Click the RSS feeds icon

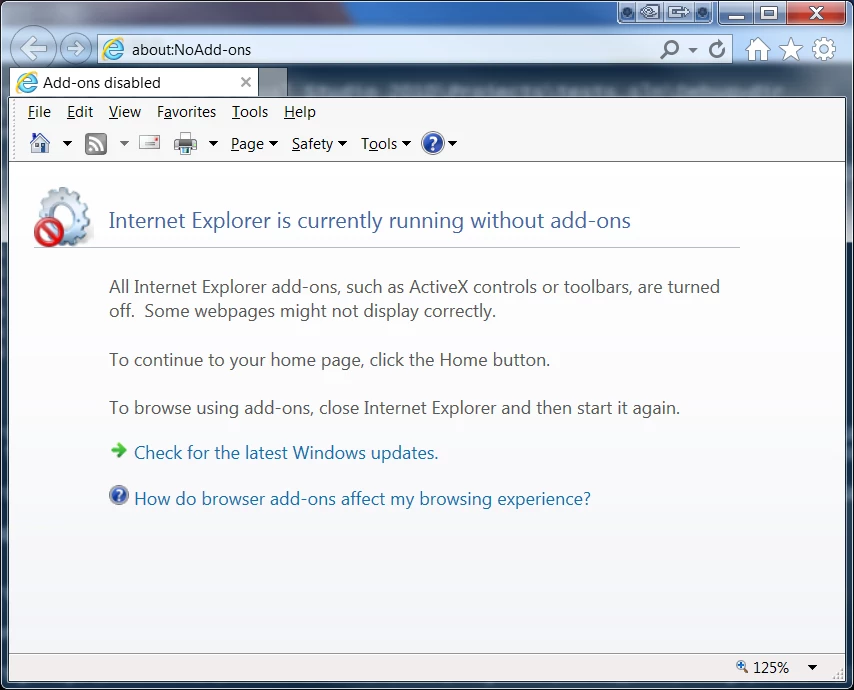coord(96,144)
